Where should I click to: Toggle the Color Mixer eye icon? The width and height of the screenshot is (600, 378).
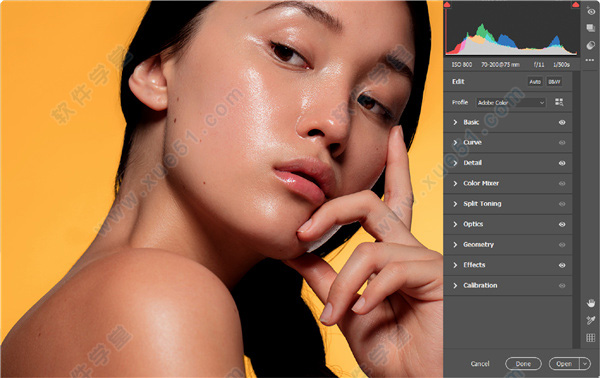pyautogui.click(x=562, y=183)
